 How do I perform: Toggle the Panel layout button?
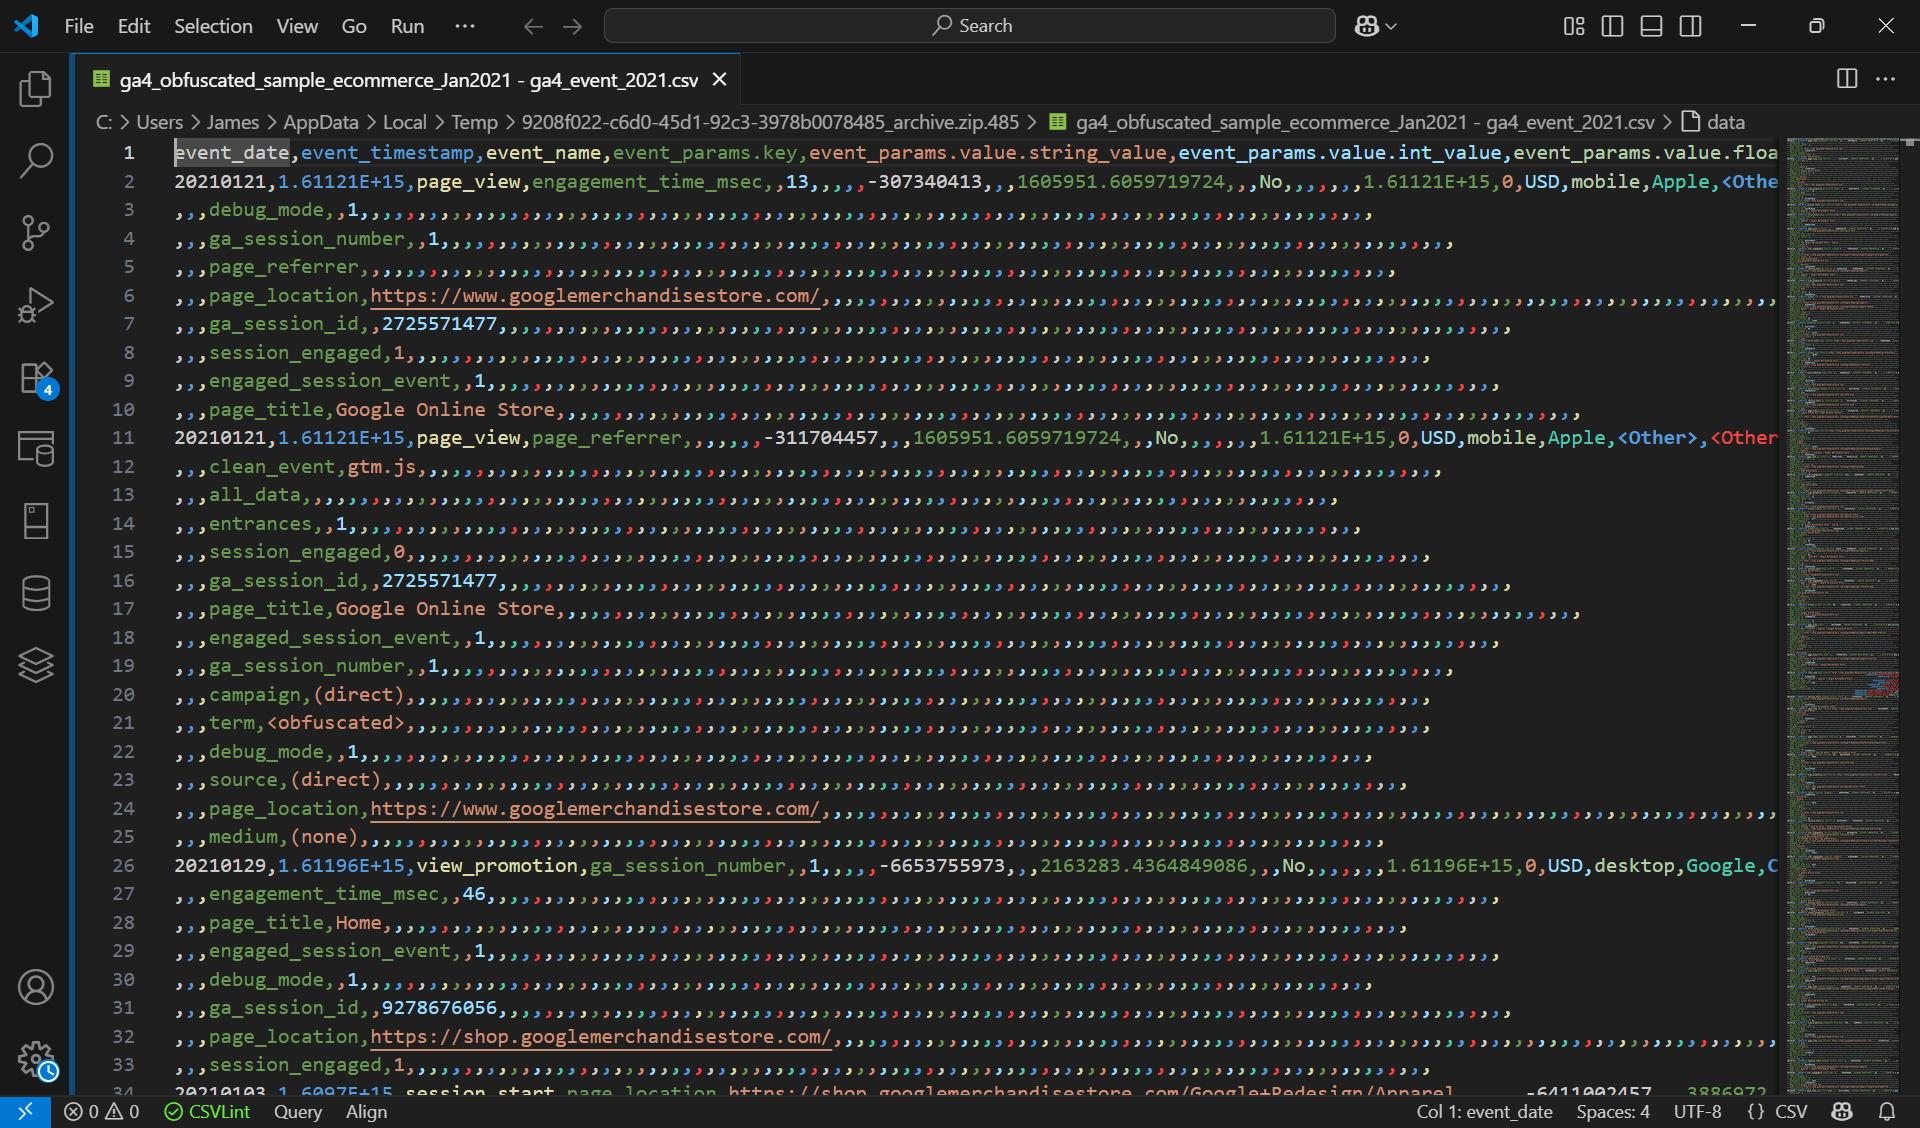1651,26
